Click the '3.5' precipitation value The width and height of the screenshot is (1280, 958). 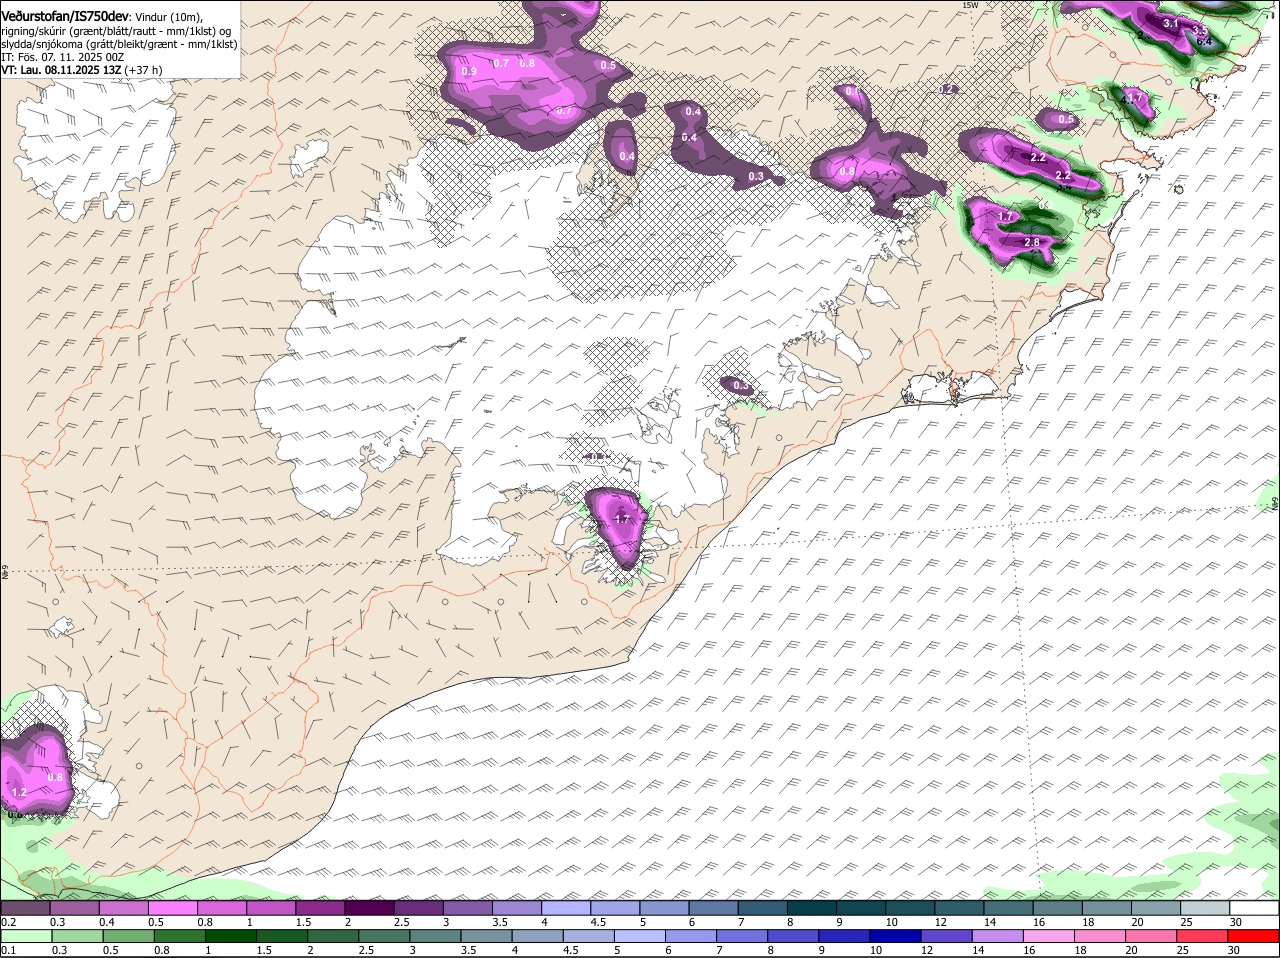click(1200, 31)
